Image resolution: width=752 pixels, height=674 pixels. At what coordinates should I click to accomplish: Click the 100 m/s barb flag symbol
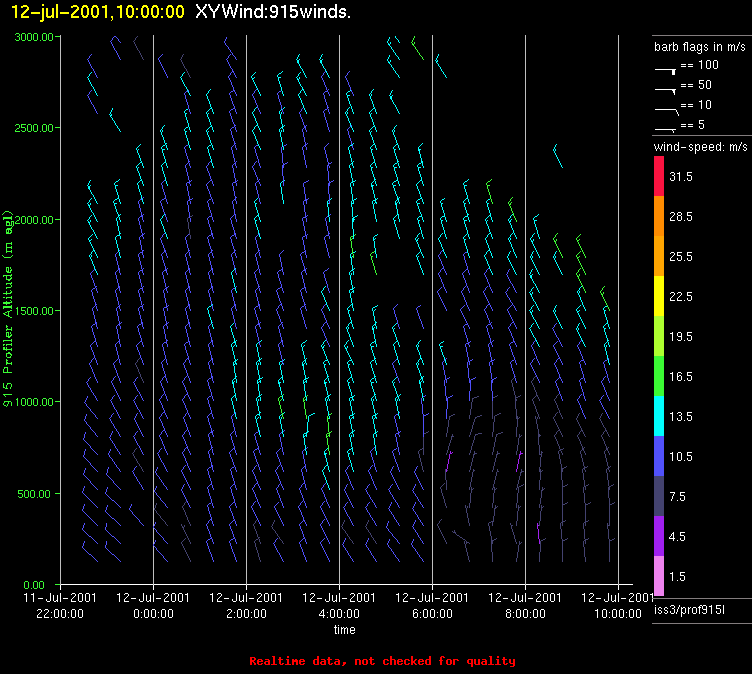tap(666, 69)
